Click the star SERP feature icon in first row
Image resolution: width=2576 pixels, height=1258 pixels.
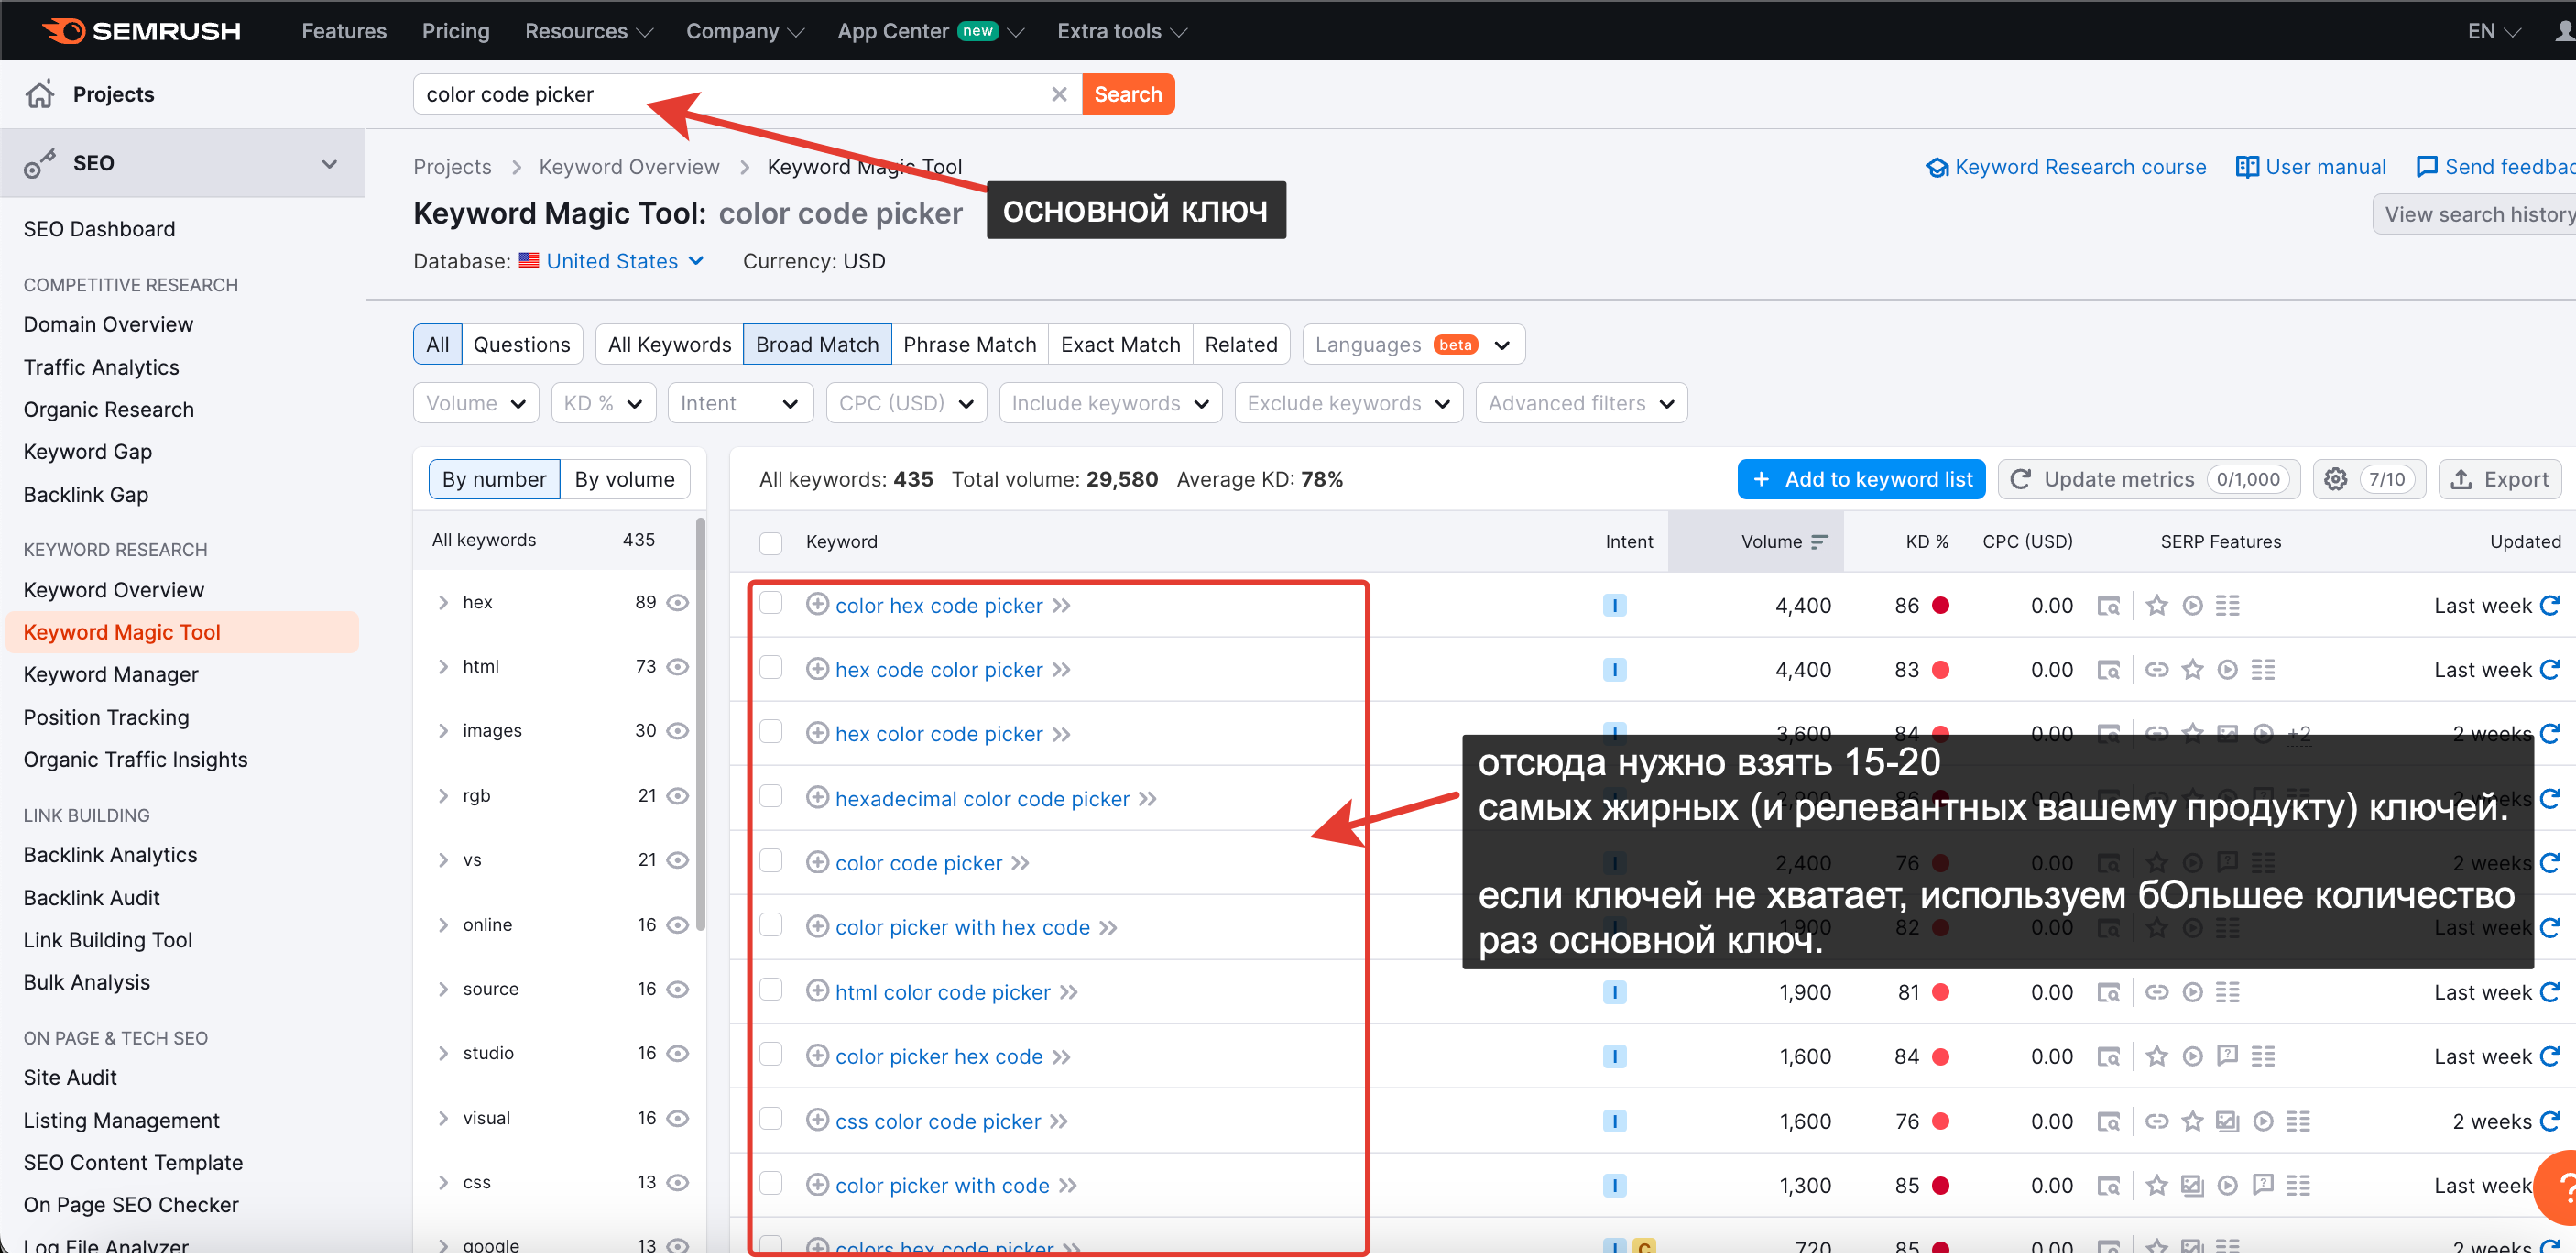pos(2156,605)
